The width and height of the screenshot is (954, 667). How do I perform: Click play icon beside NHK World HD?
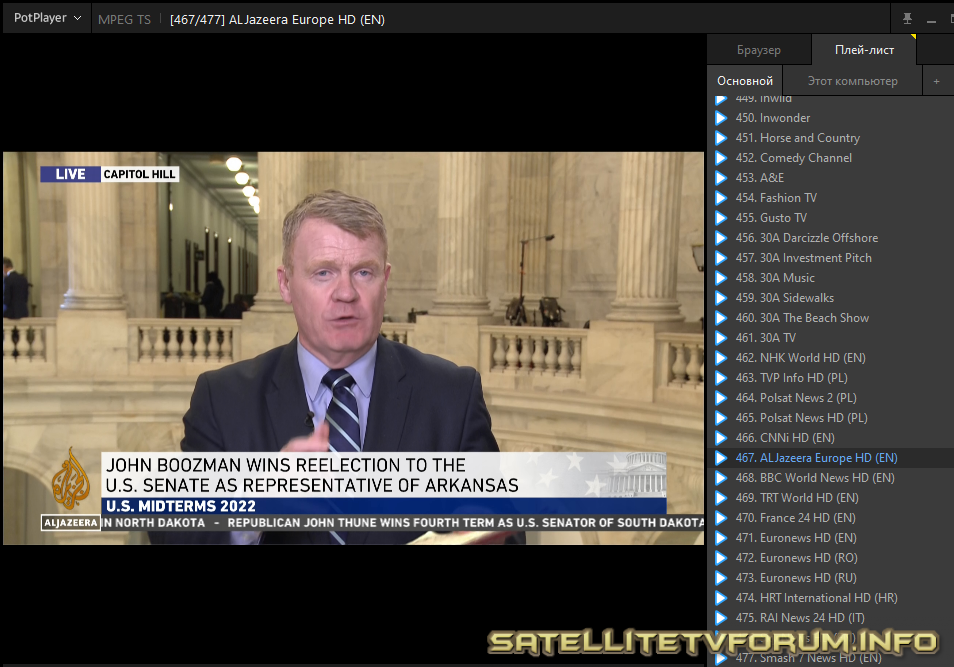(x=721, y=358)
